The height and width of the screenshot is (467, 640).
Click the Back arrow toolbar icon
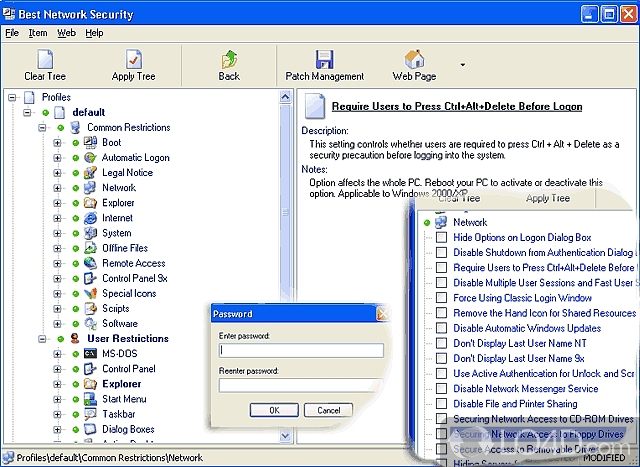pos(229,60)
